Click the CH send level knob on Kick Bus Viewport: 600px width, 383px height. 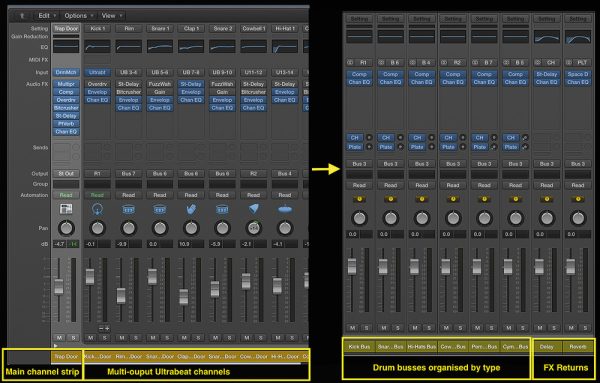pyautogui.click(x=369, y=137)
